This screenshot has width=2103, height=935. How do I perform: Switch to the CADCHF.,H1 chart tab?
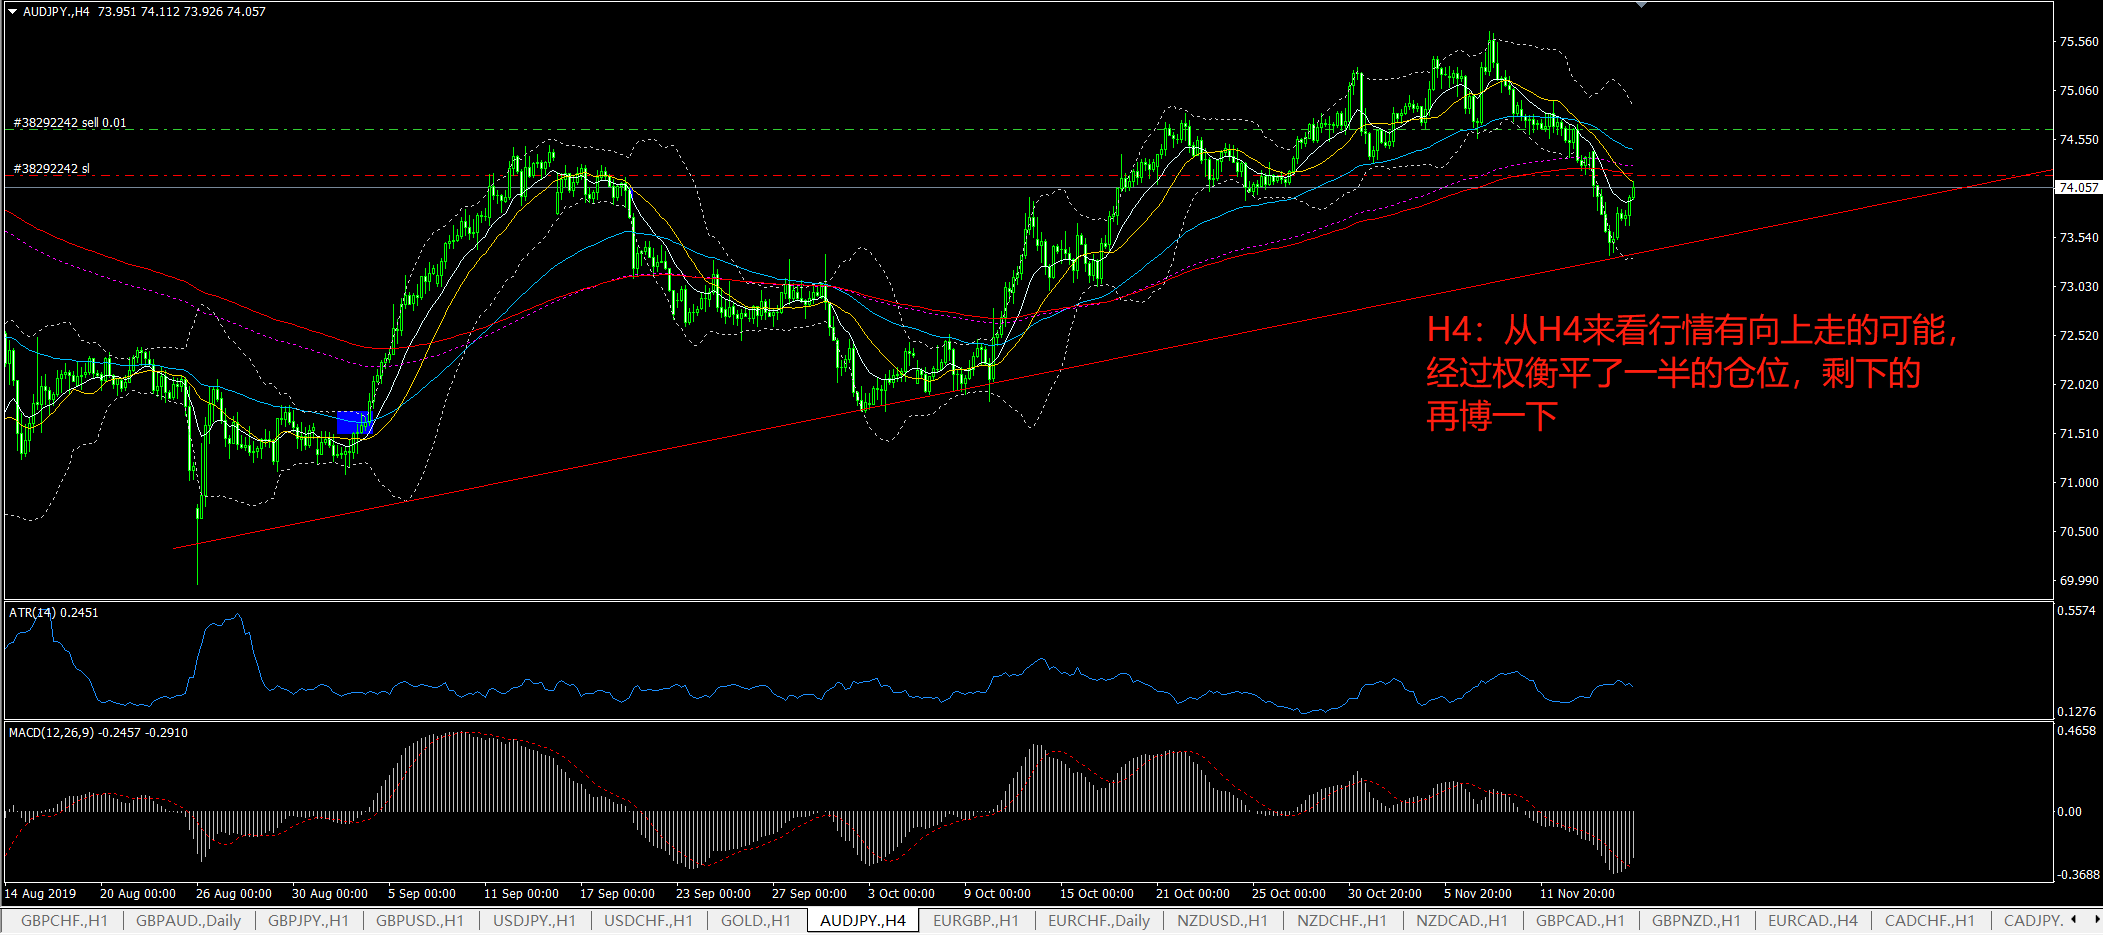(1930, 921)
